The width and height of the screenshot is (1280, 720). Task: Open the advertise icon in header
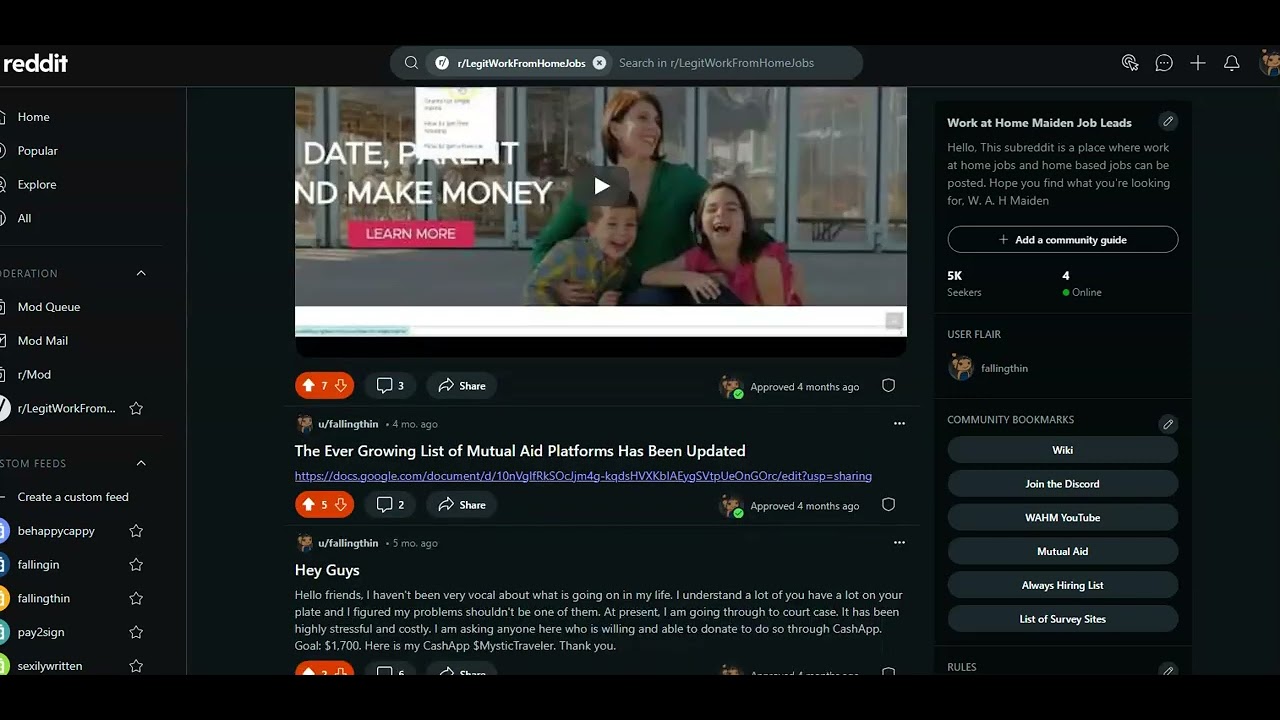[1130, 63]
